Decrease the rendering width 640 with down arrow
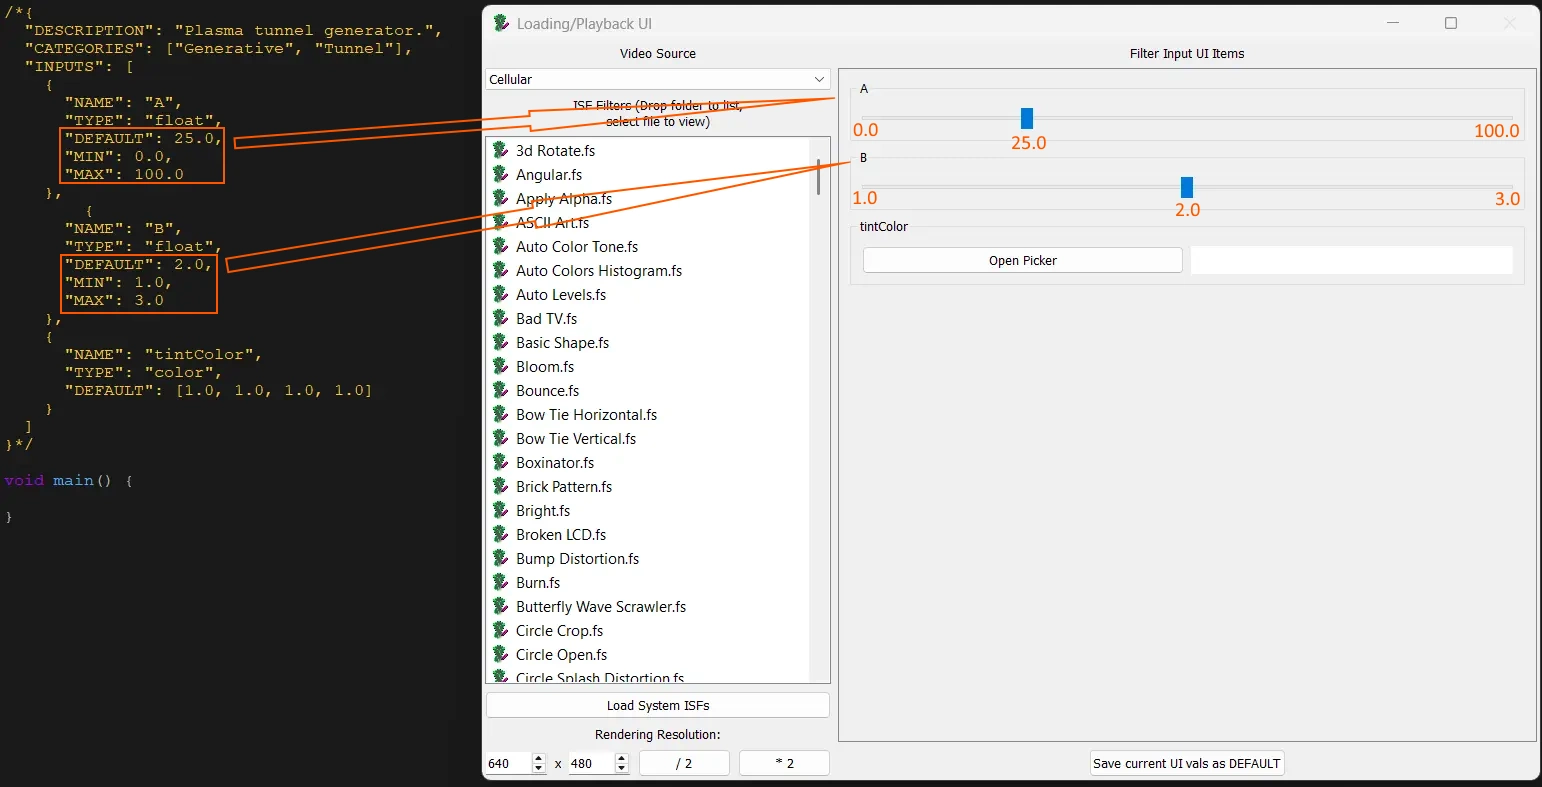The width and height of the screenshot is (1542, 787). [x=539, y=768]
